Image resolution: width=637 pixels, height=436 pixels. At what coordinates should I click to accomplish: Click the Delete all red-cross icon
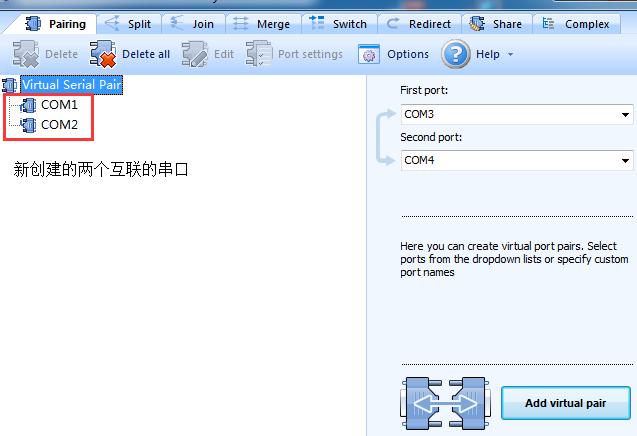pos(103,54)
